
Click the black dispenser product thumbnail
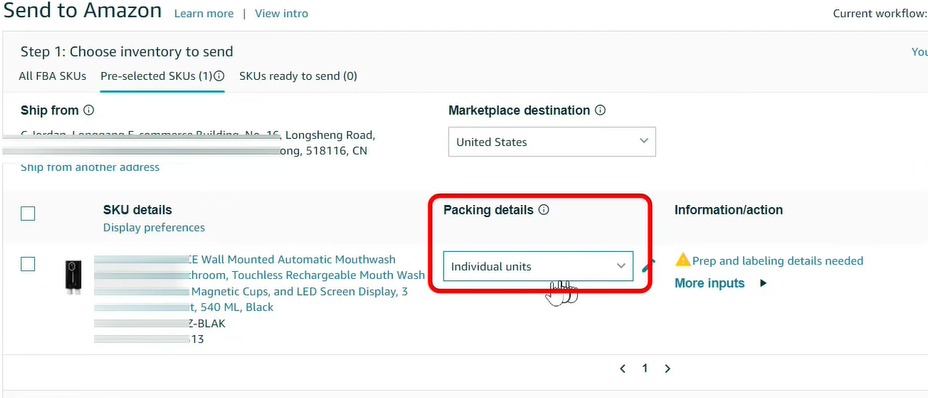pos(73,277)
